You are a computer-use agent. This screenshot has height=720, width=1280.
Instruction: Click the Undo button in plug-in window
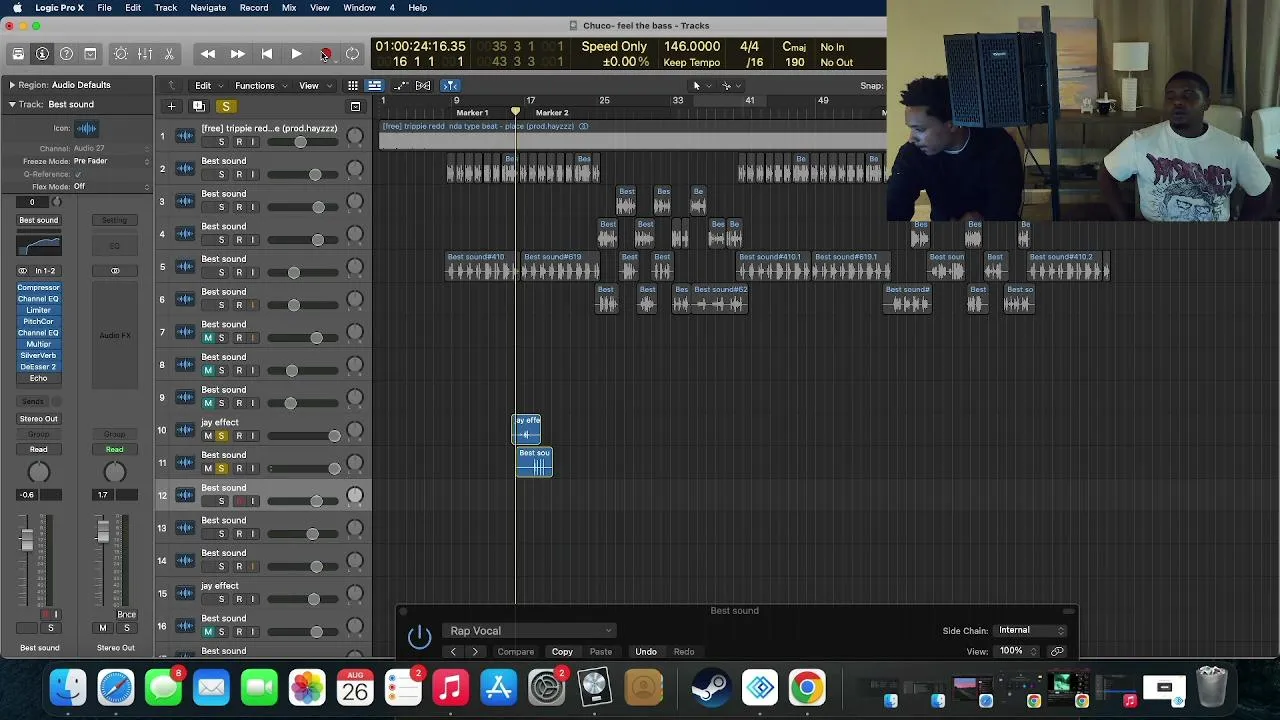tap(646, 652)
